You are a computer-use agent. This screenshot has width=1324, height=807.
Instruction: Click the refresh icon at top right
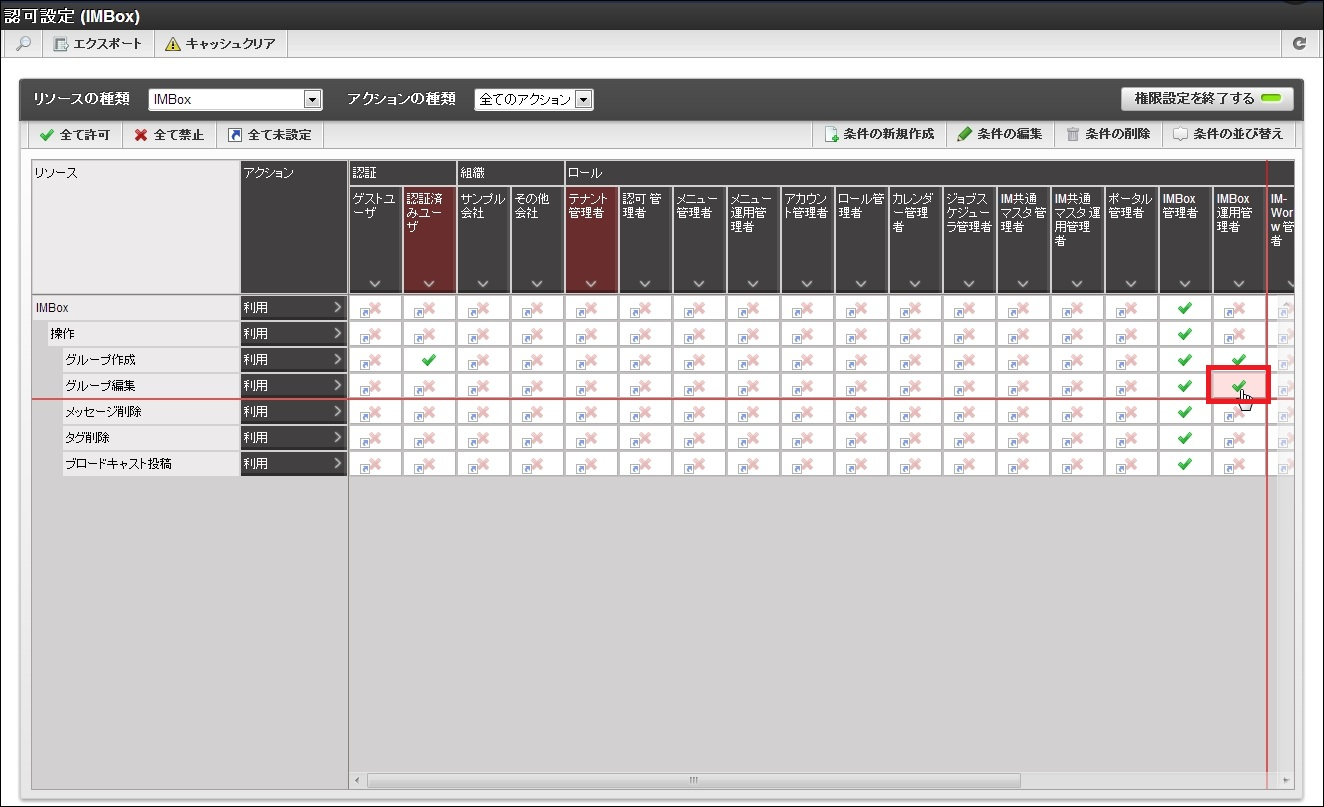1299,44
